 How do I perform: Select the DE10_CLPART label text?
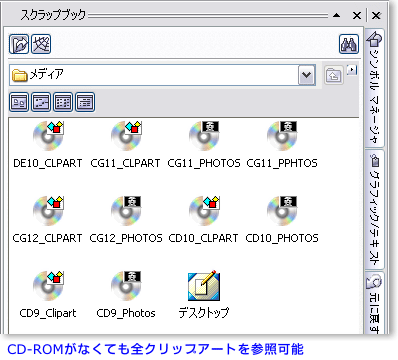point(48,163)
